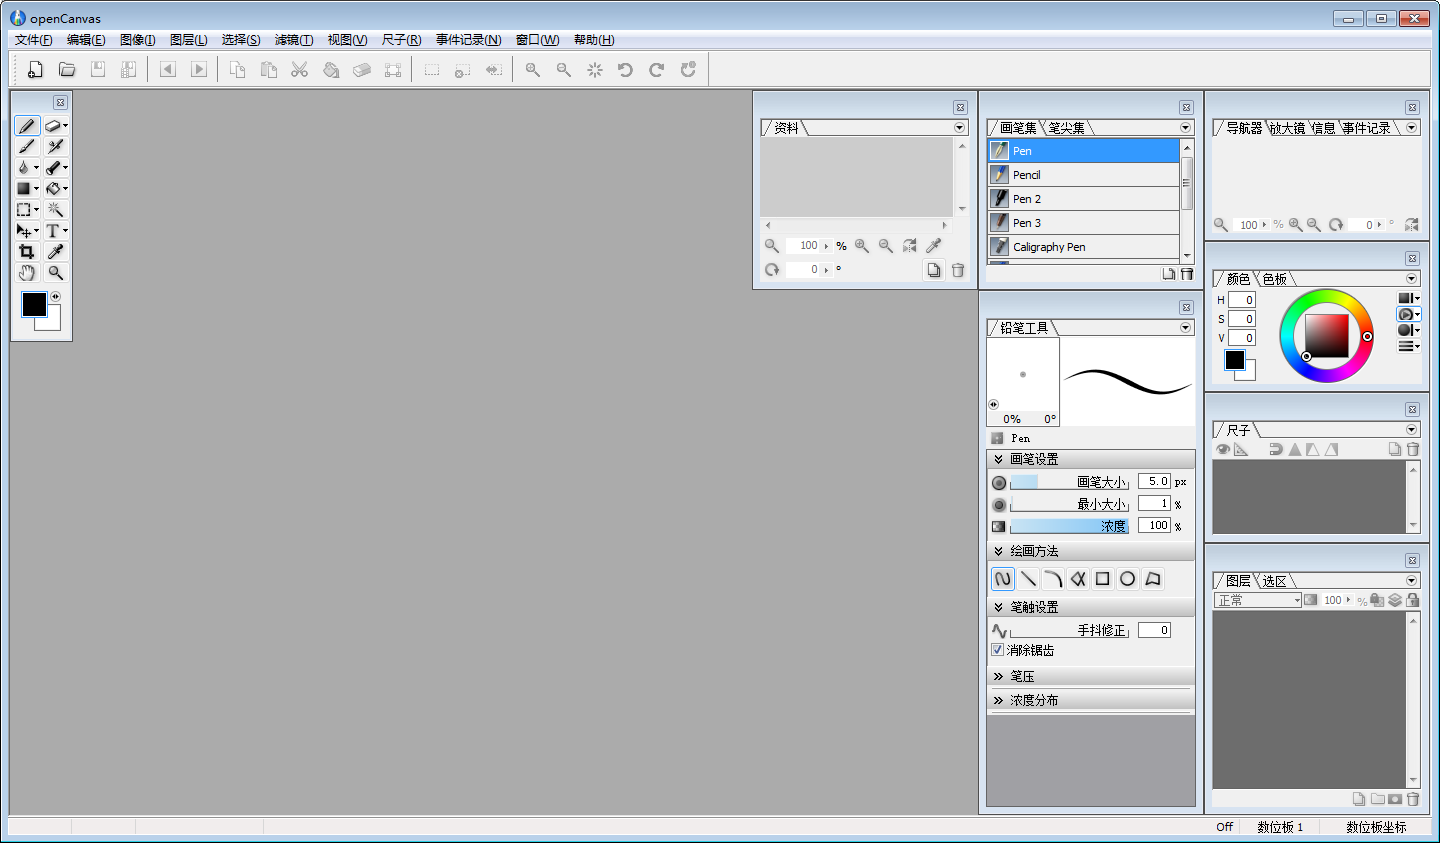This screenshot has width=1440, height=843.
Task: Expand the 笔压 section
Action: pos(998,676)
